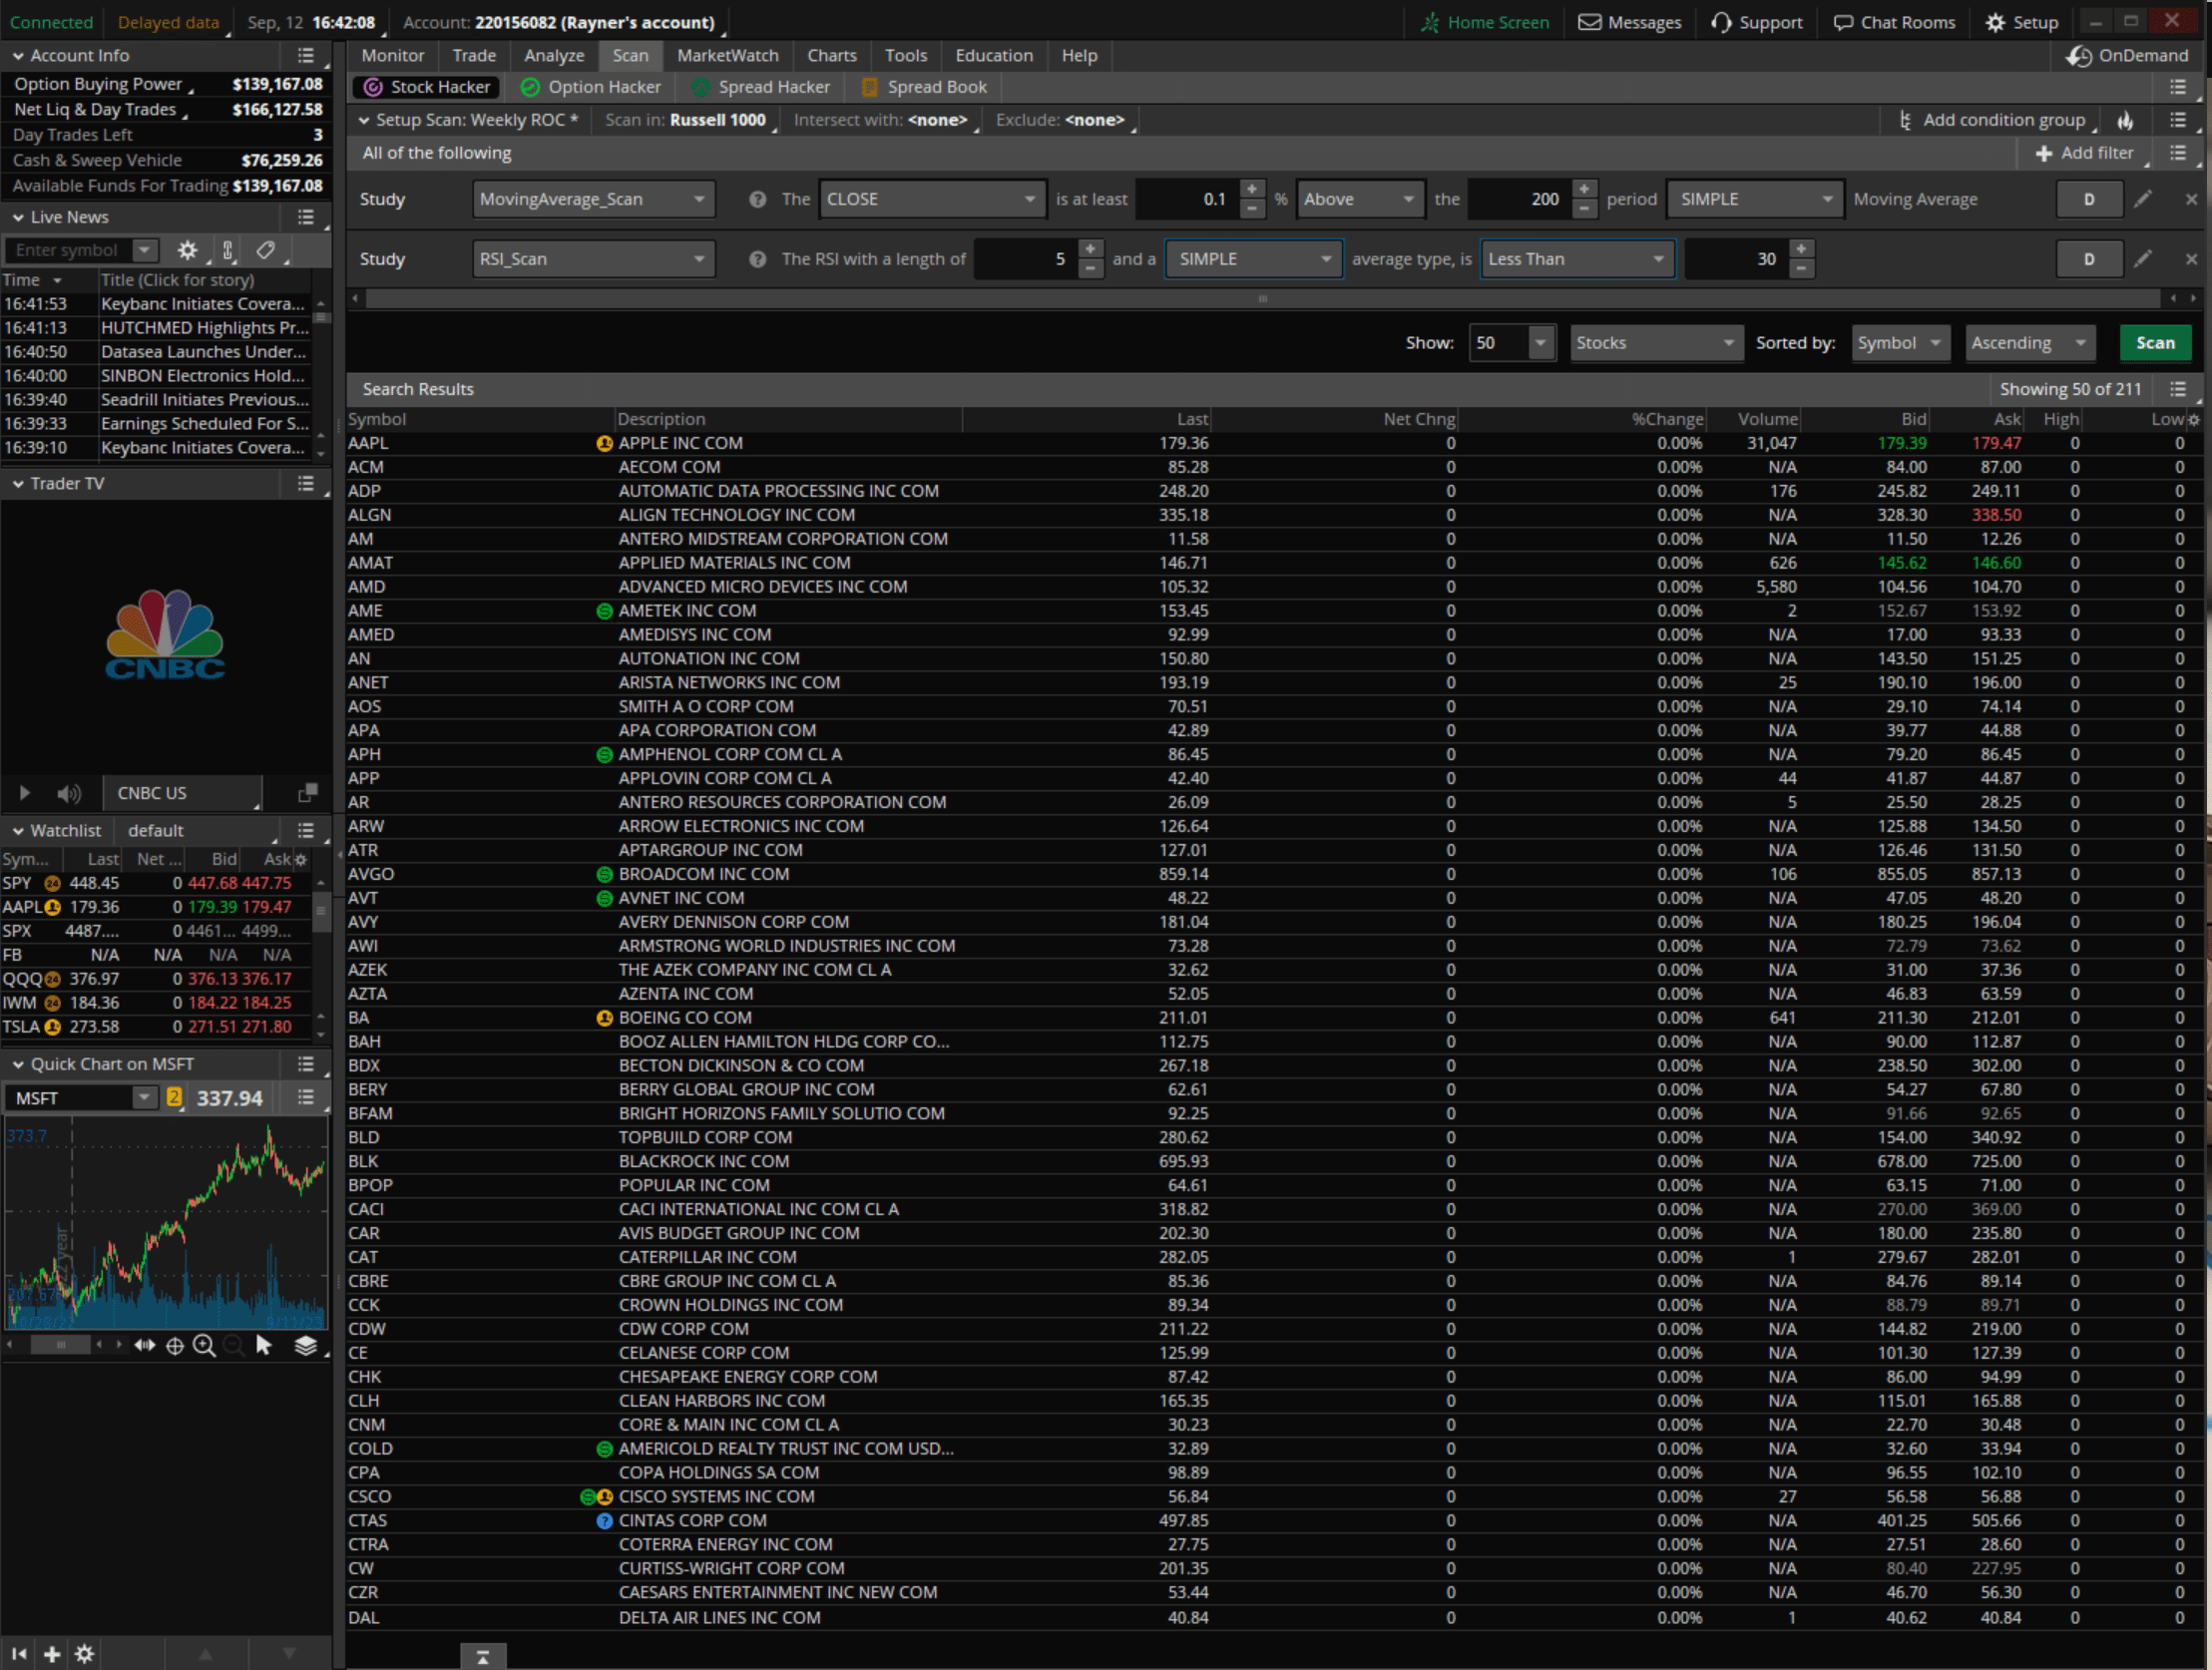The height and width of the screenshot is (1670, 2212).
Task: Open the MovingAverage_Scan study dropdown
Action: point(594,199)
